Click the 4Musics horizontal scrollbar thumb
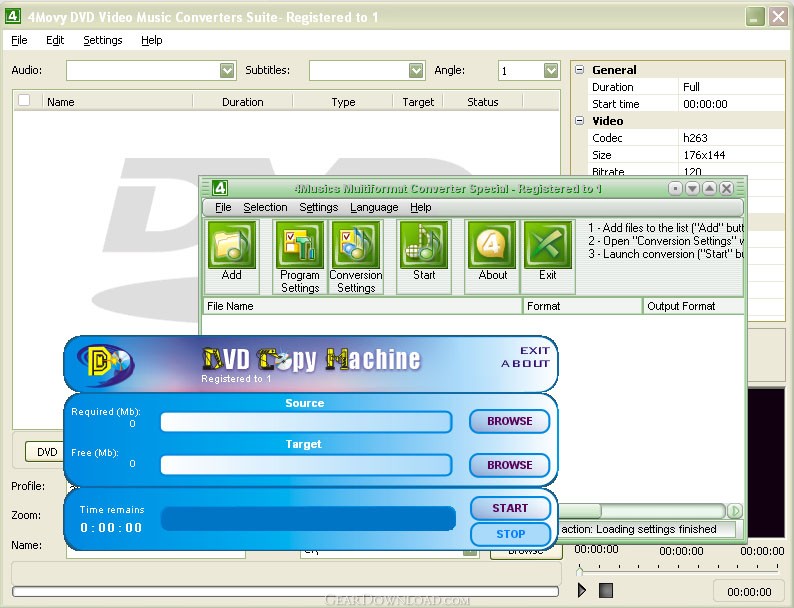The image size is (794, 608). point(579,510)
